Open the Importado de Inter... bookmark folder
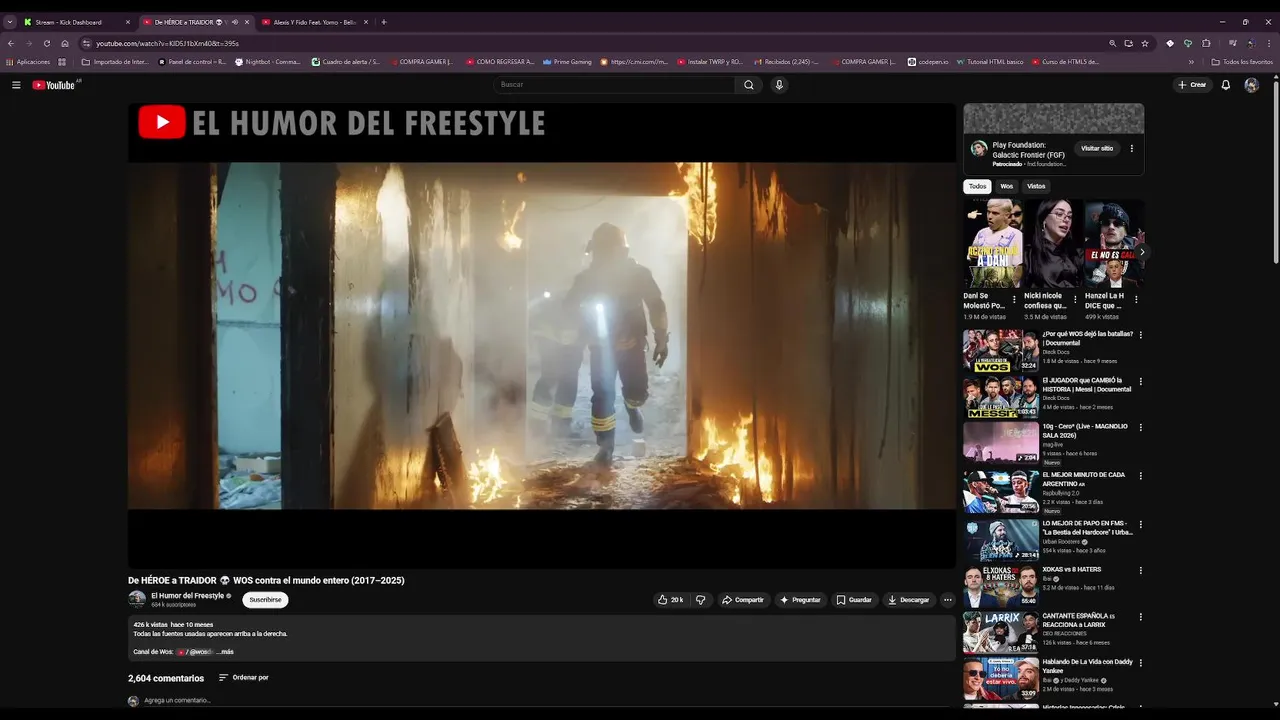This screenshot has width=1280, height=720. click(x=115, y=62)
